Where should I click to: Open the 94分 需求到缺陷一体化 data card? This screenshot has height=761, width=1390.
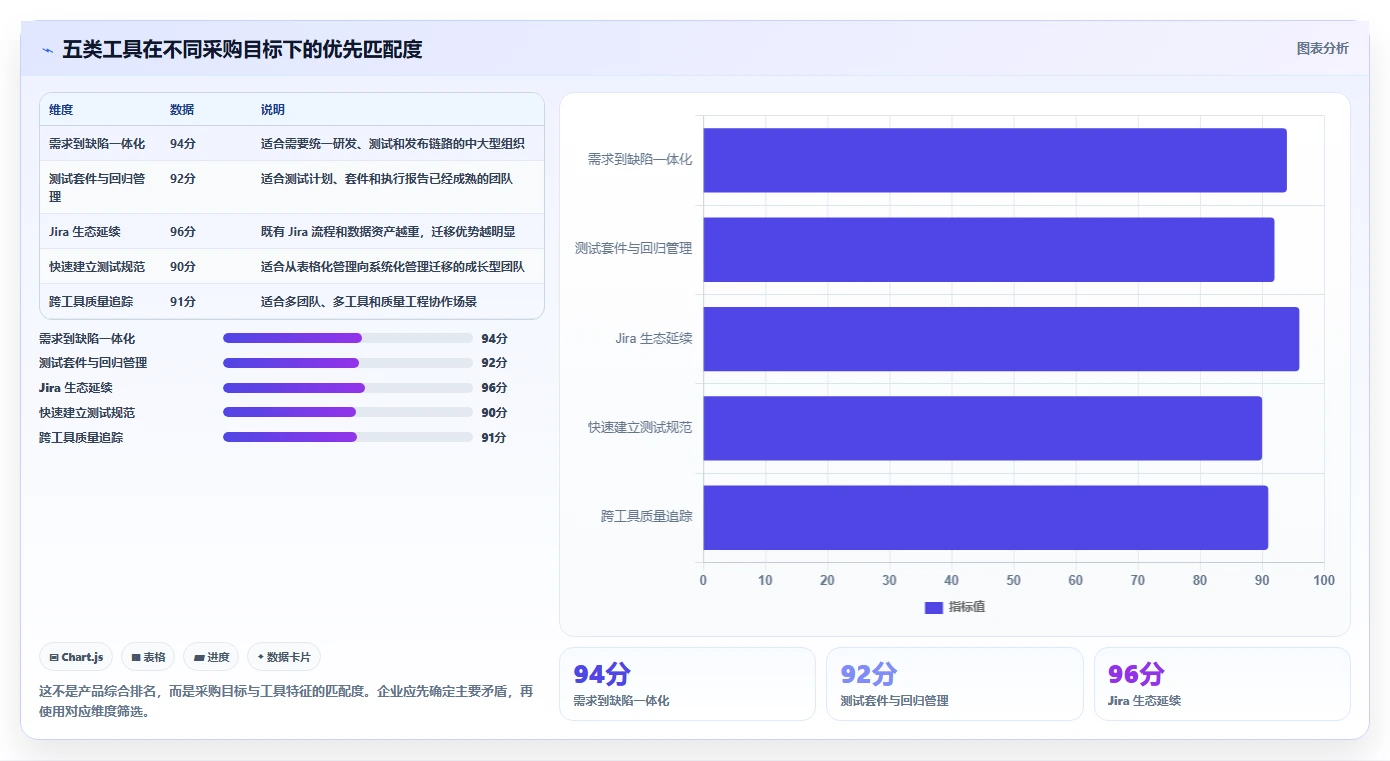[x=687, y=684]
